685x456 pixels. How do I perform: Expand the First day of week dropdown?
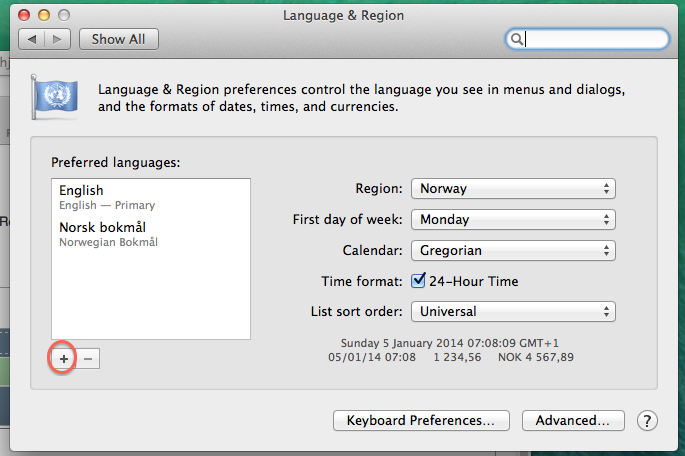(x=512, y=219)
